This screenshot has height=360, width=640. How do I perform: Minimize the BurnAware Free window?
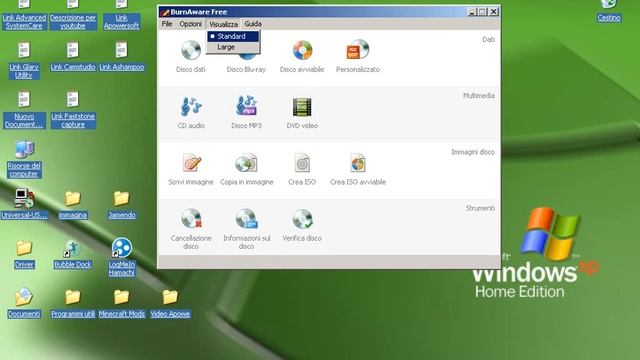[472, 12]
